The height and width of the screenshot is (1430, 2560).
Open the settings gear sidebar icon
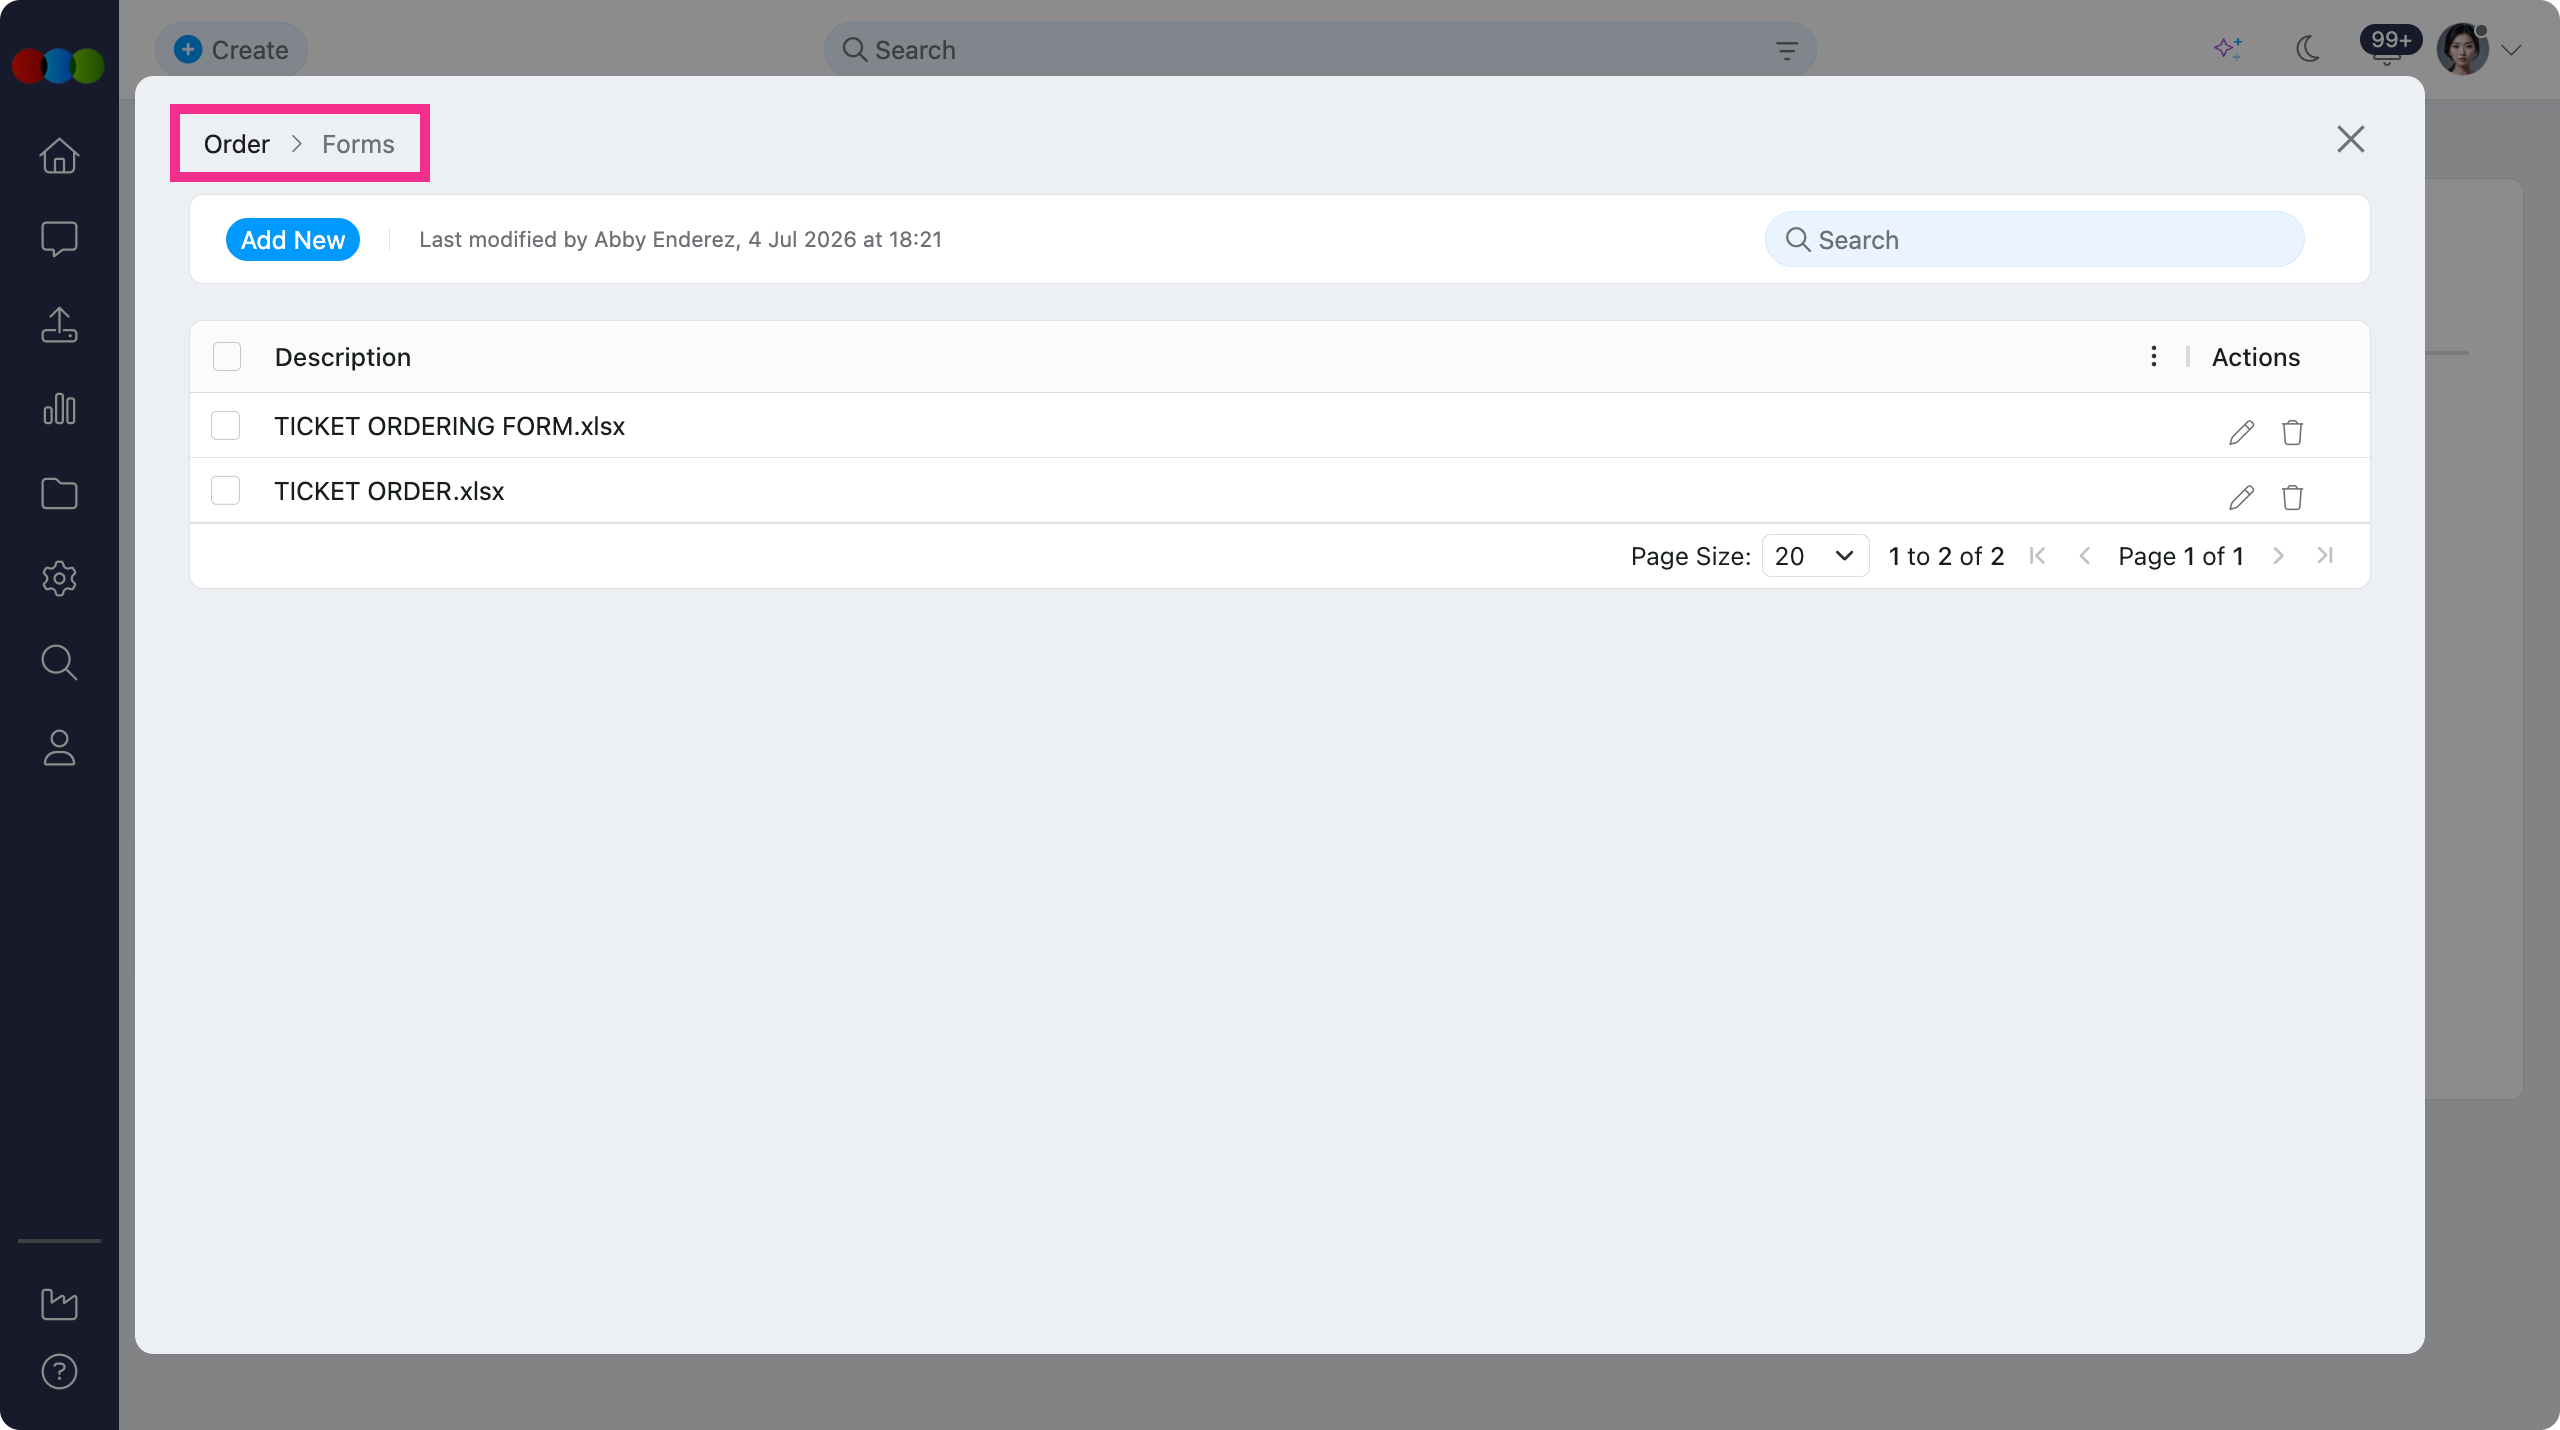tap(59, 578)
